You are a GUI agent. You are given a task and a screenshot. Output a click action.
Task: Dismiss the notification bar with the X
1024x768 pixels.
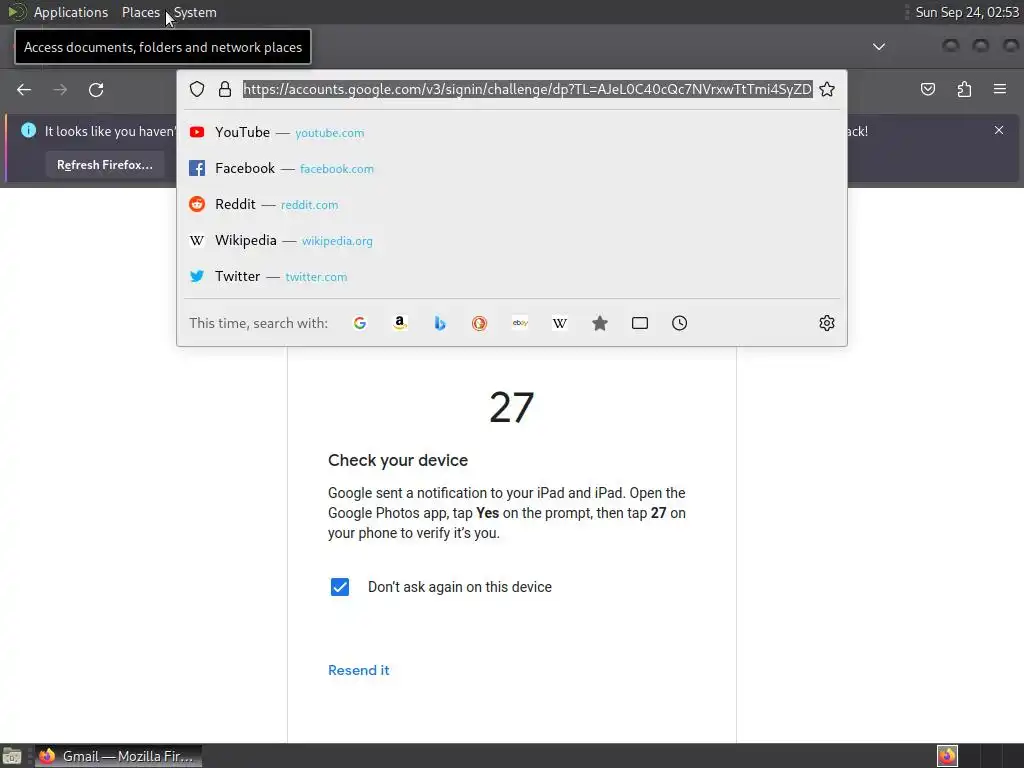click(x=999, y=130)
